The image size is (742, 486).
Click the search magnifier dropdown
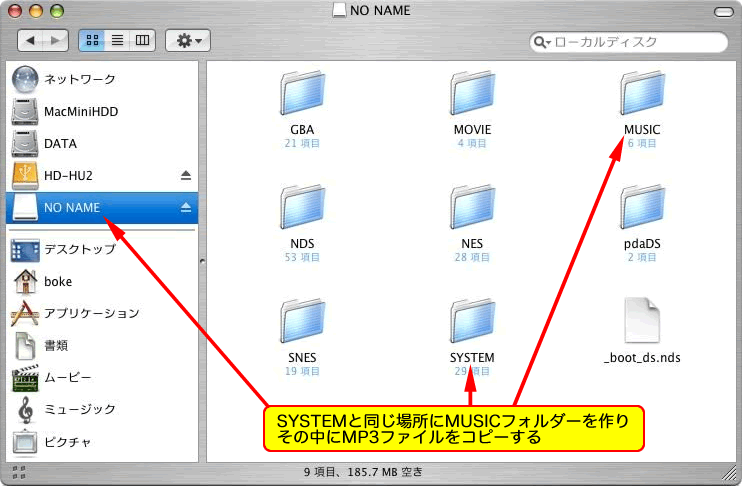tap(542, 43)
